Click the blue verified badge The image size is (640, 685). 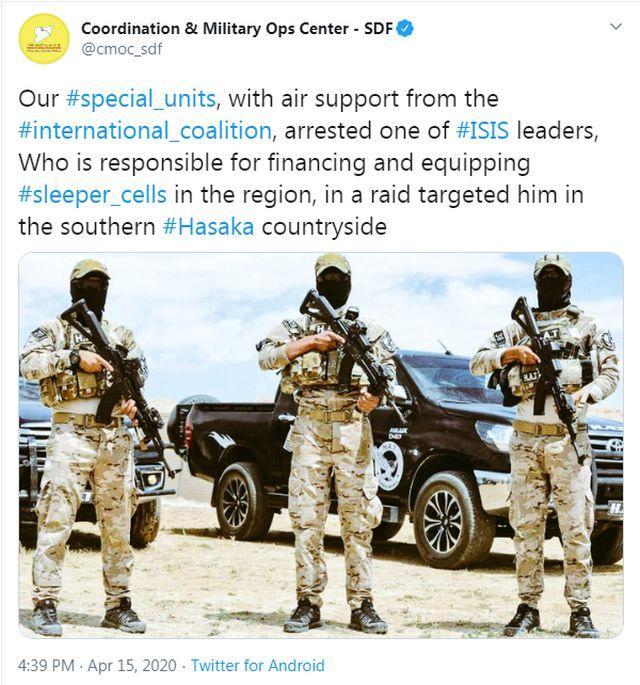click(x=405, y=29)
